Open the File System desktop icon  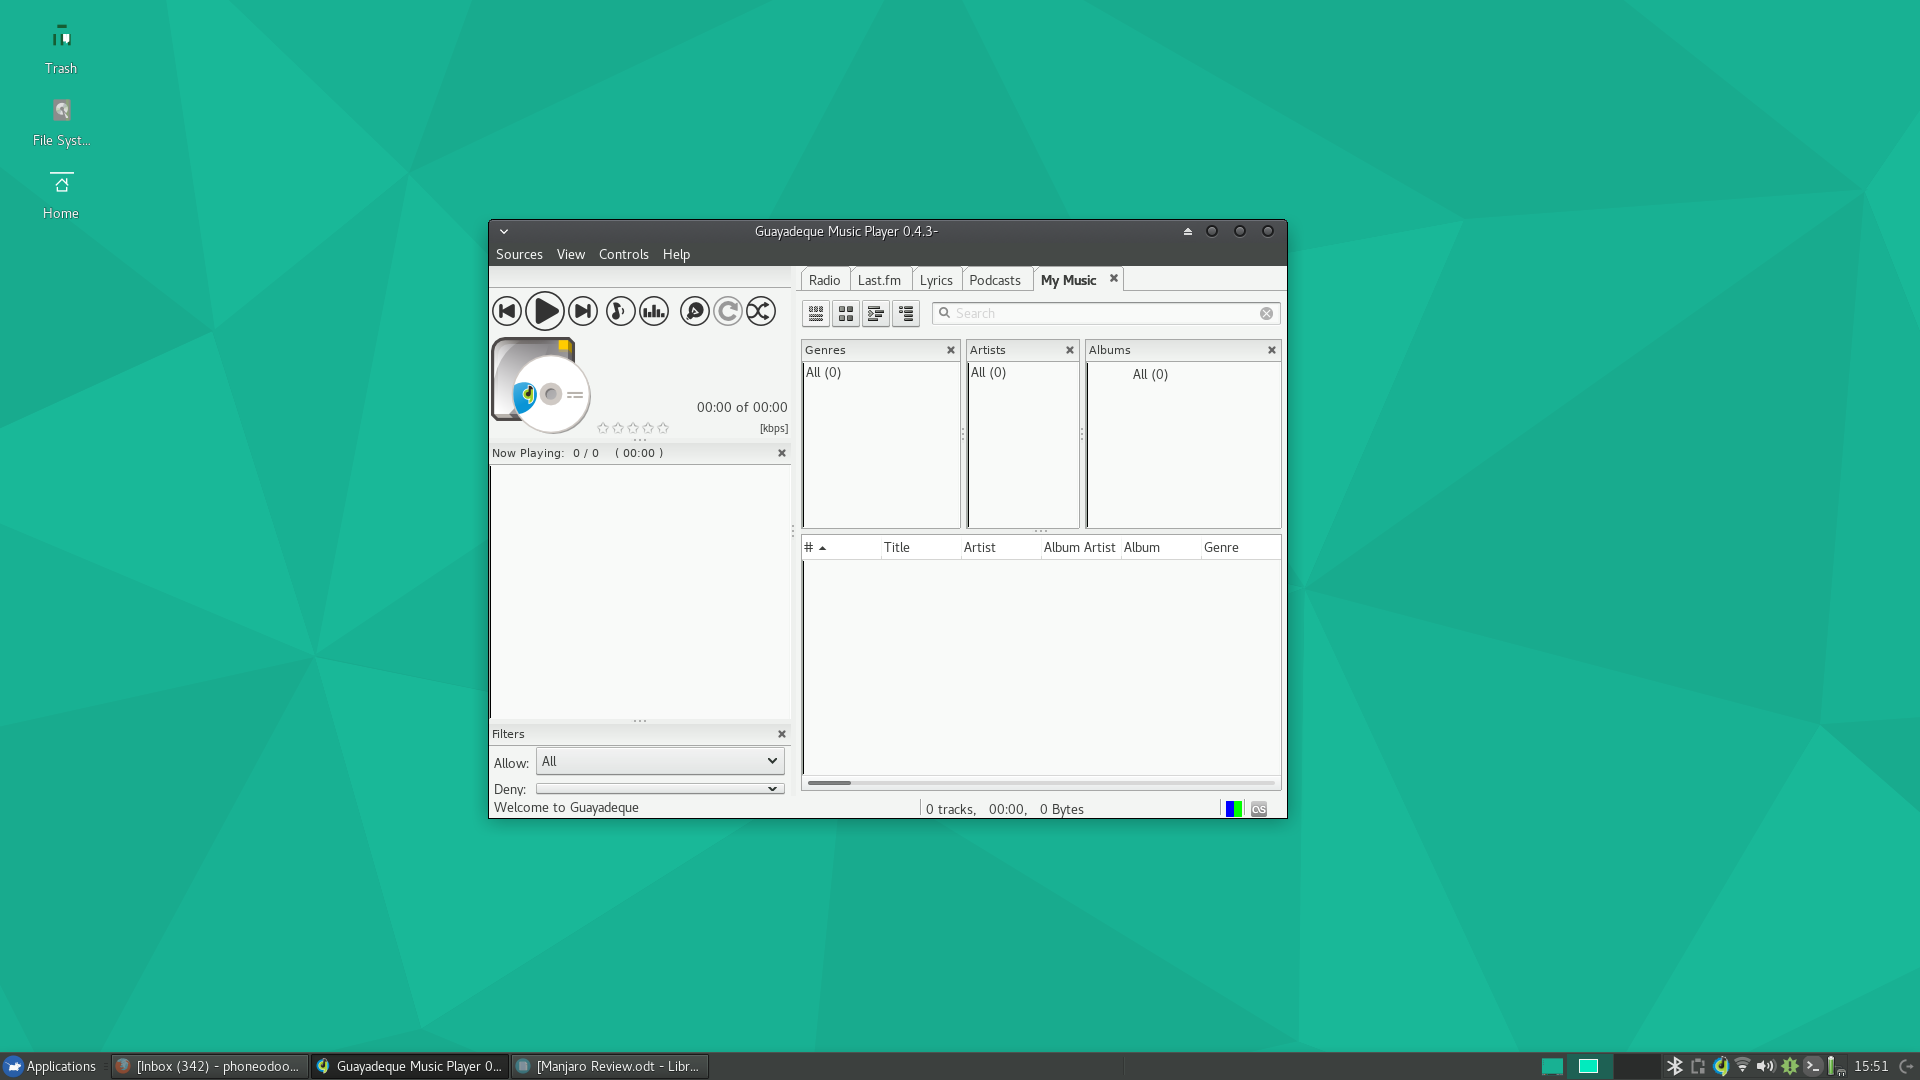[x=61, y=122]
